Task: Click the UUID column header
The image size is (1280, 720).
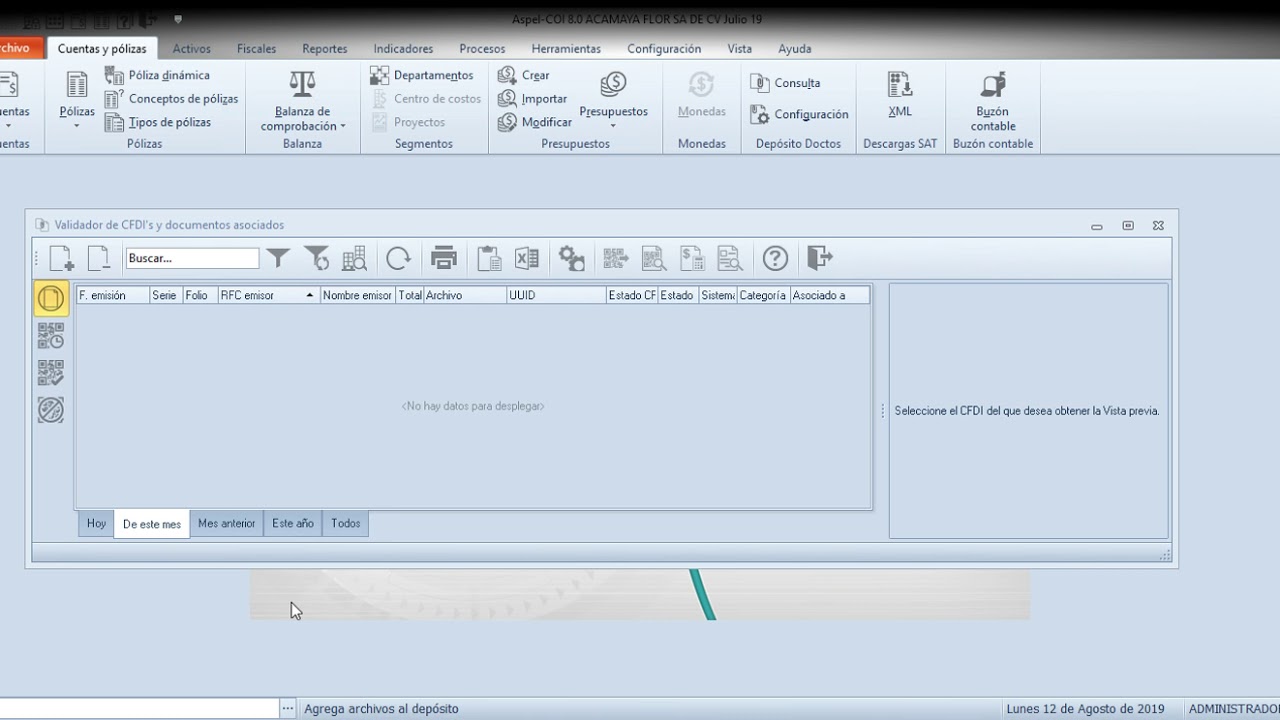Action: pos(556,295)
